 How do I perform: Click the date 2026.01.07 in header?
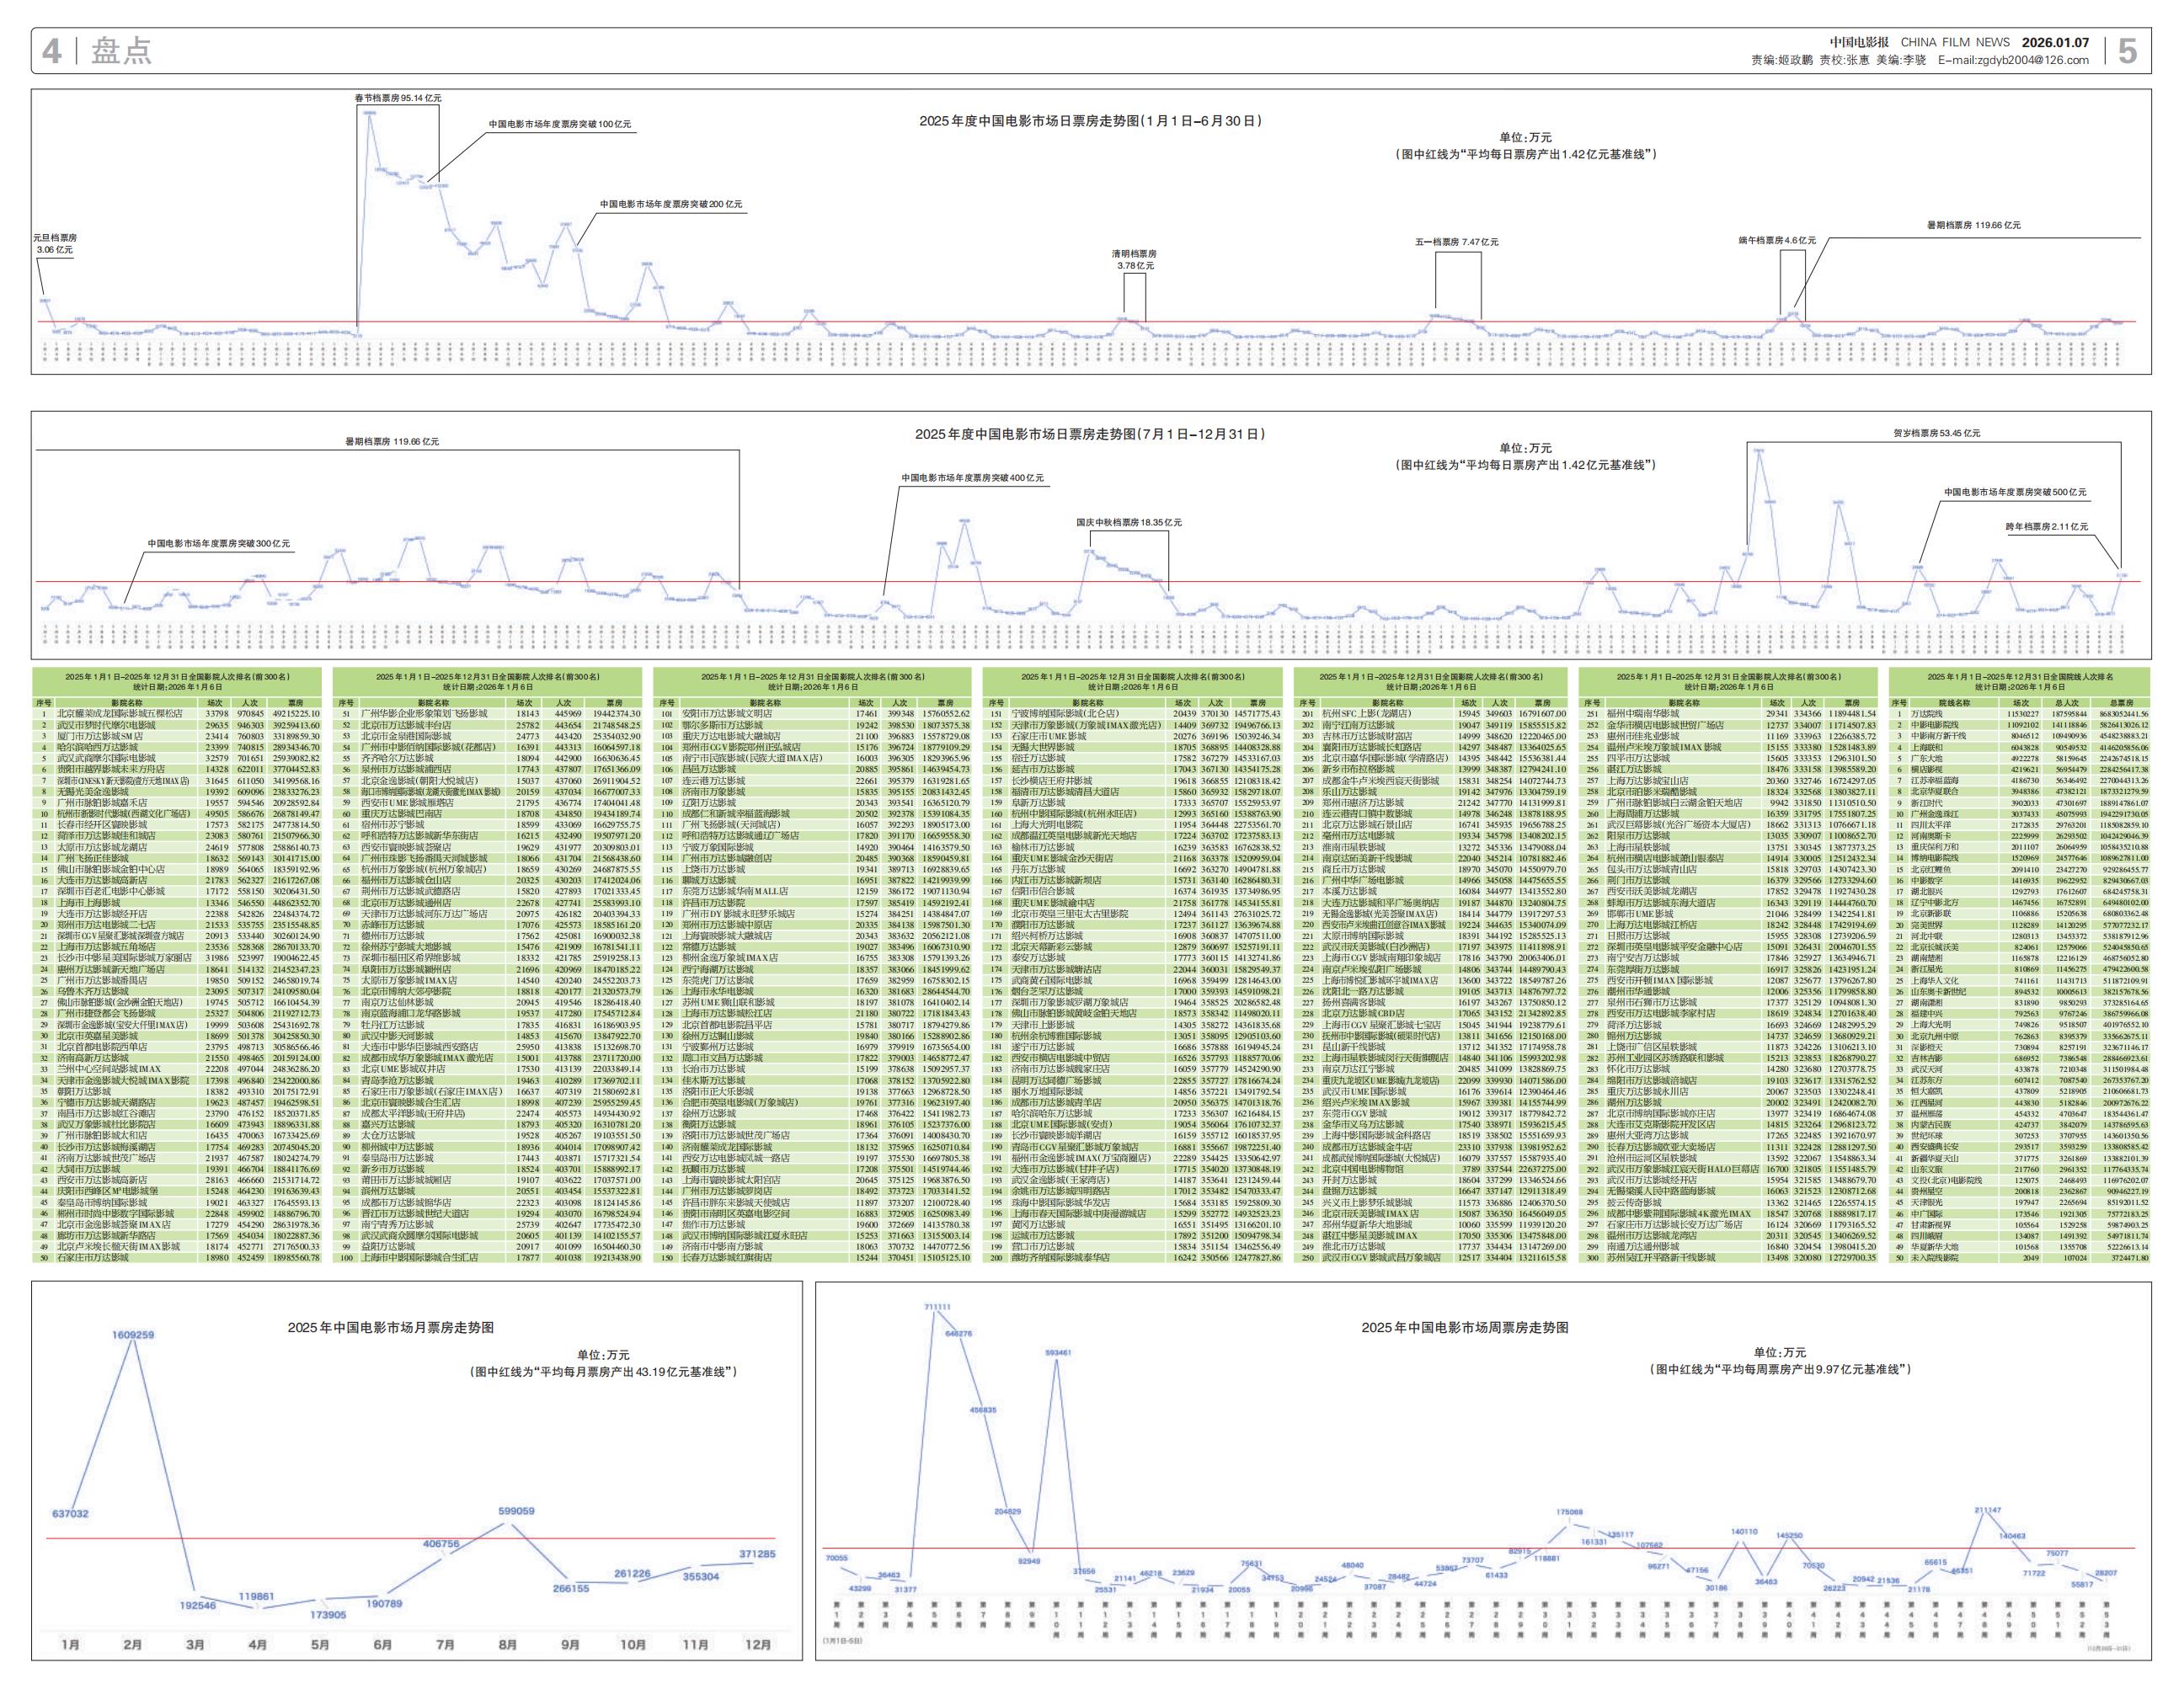pos(2055,42)
